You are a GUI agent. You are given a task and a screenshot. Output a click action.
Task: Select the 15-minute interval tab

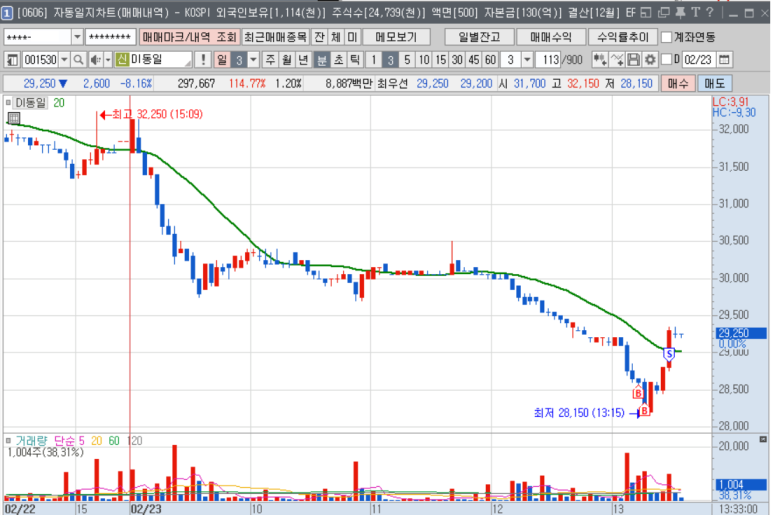440,60
